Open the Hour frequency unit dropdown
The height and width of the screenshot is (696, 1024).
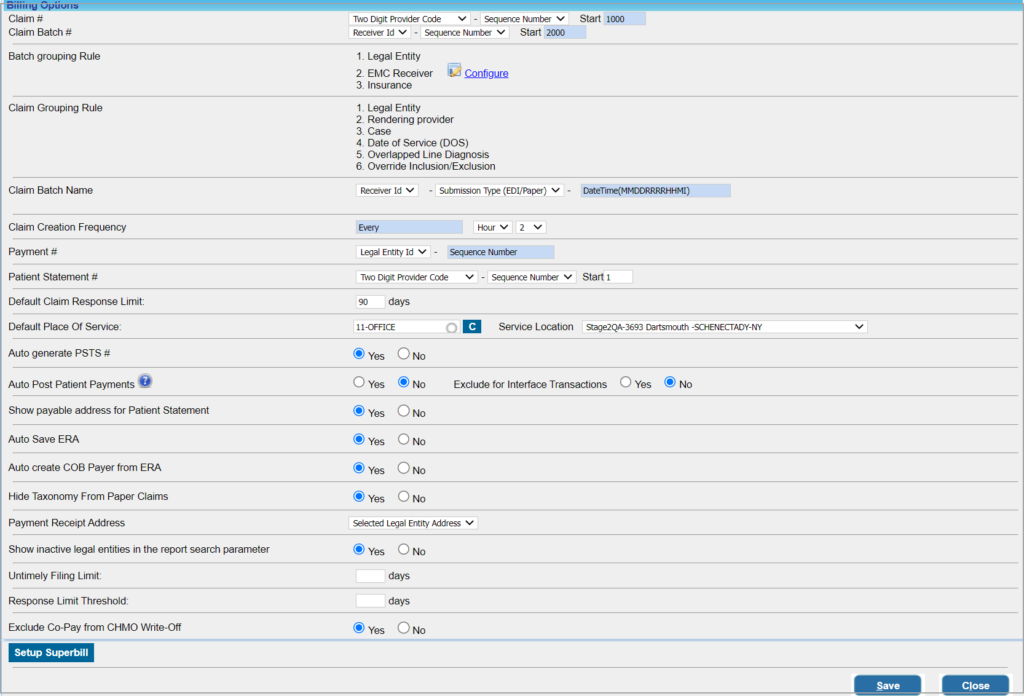click(x=492, y=227)
